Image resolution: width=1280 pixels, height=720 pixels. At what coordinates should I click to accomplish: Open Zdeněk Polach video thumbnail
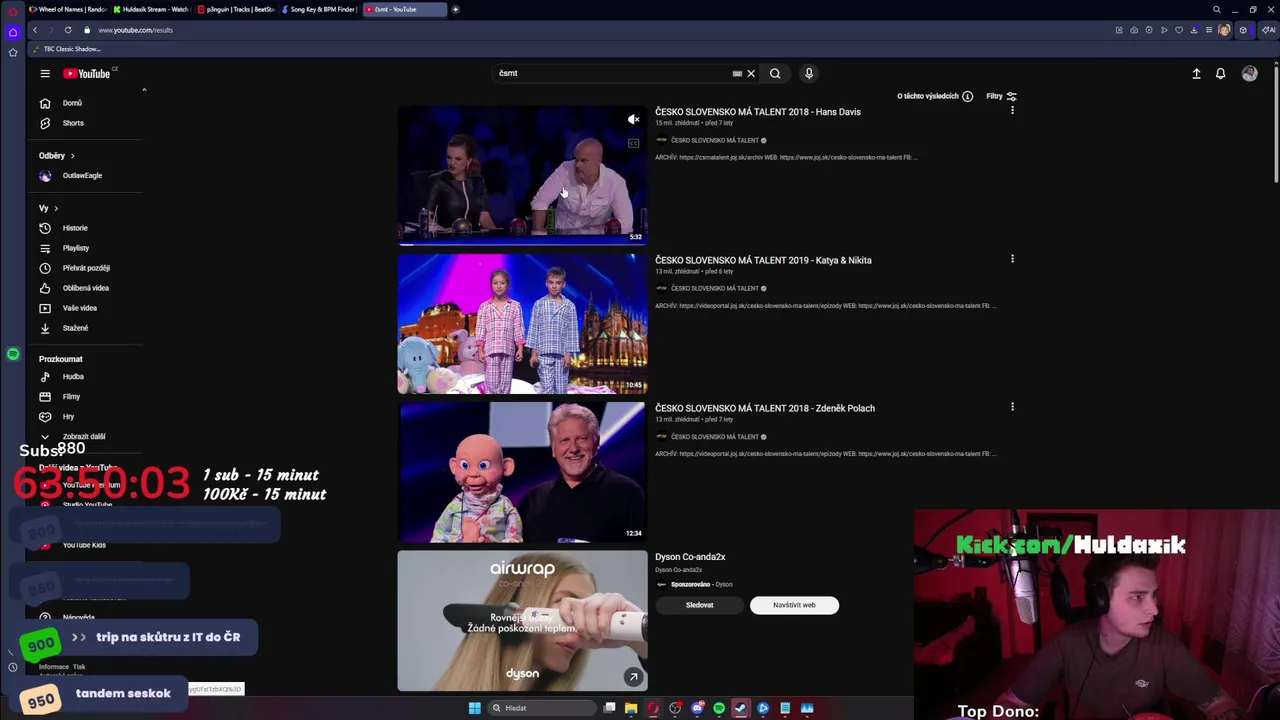pyautogui.click(x=522, y=472)
